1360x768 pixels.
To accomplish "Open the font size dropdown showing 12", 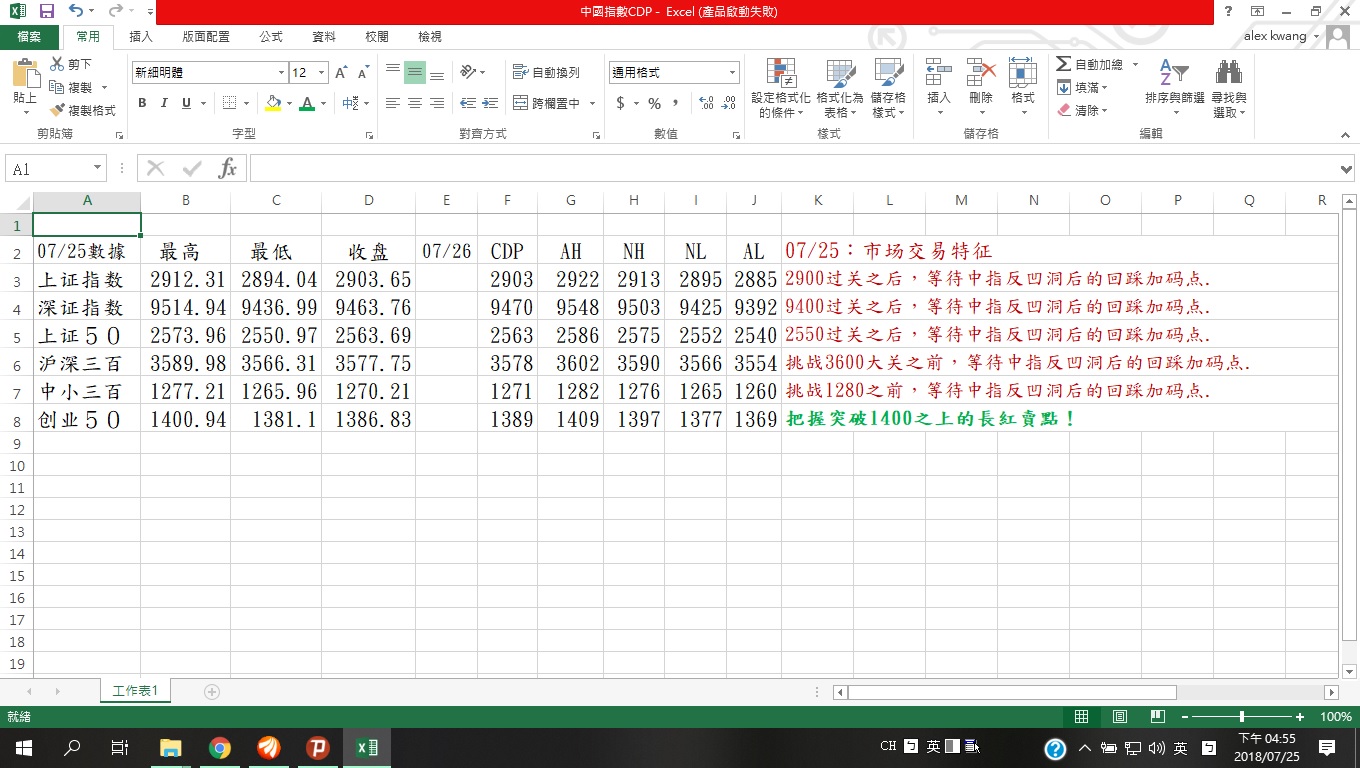I will pyautogui.click(x=321, y=73).
